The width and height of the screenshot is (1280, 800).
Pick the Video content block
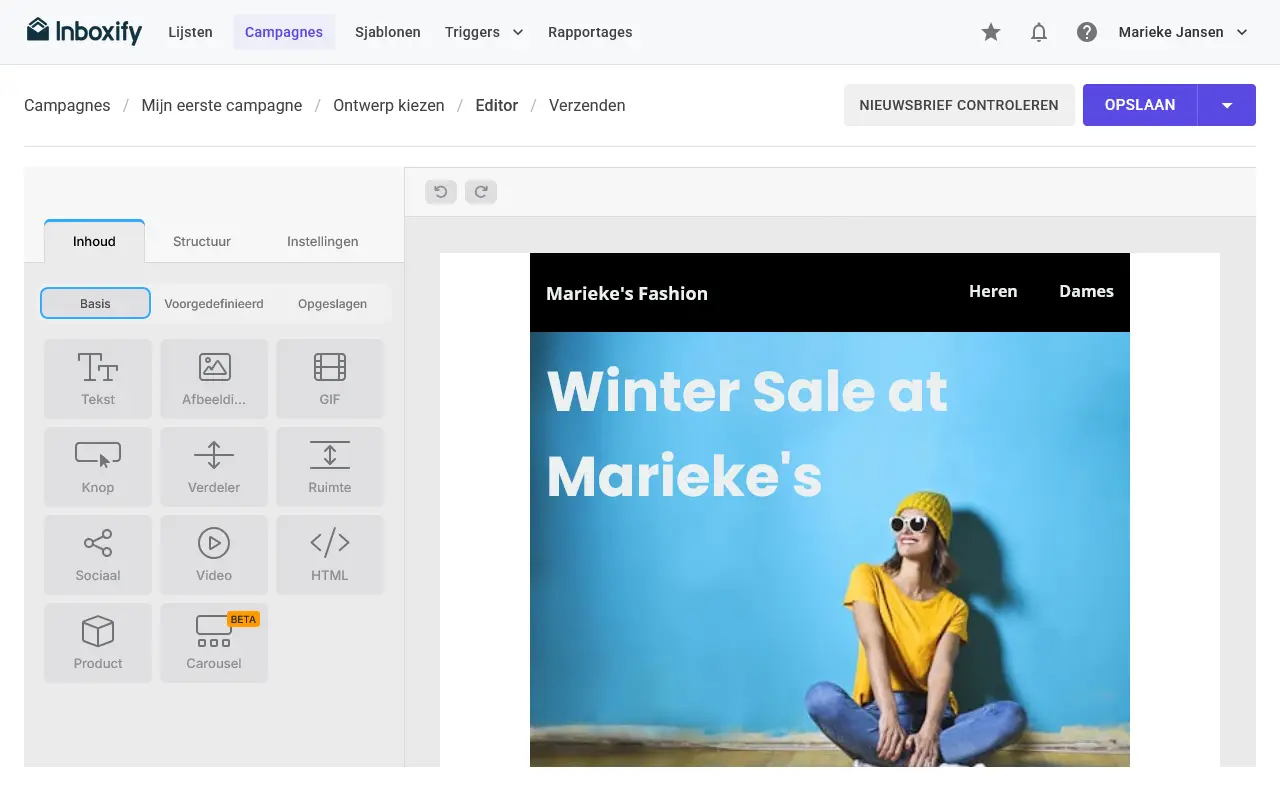[x=214, y=555]
